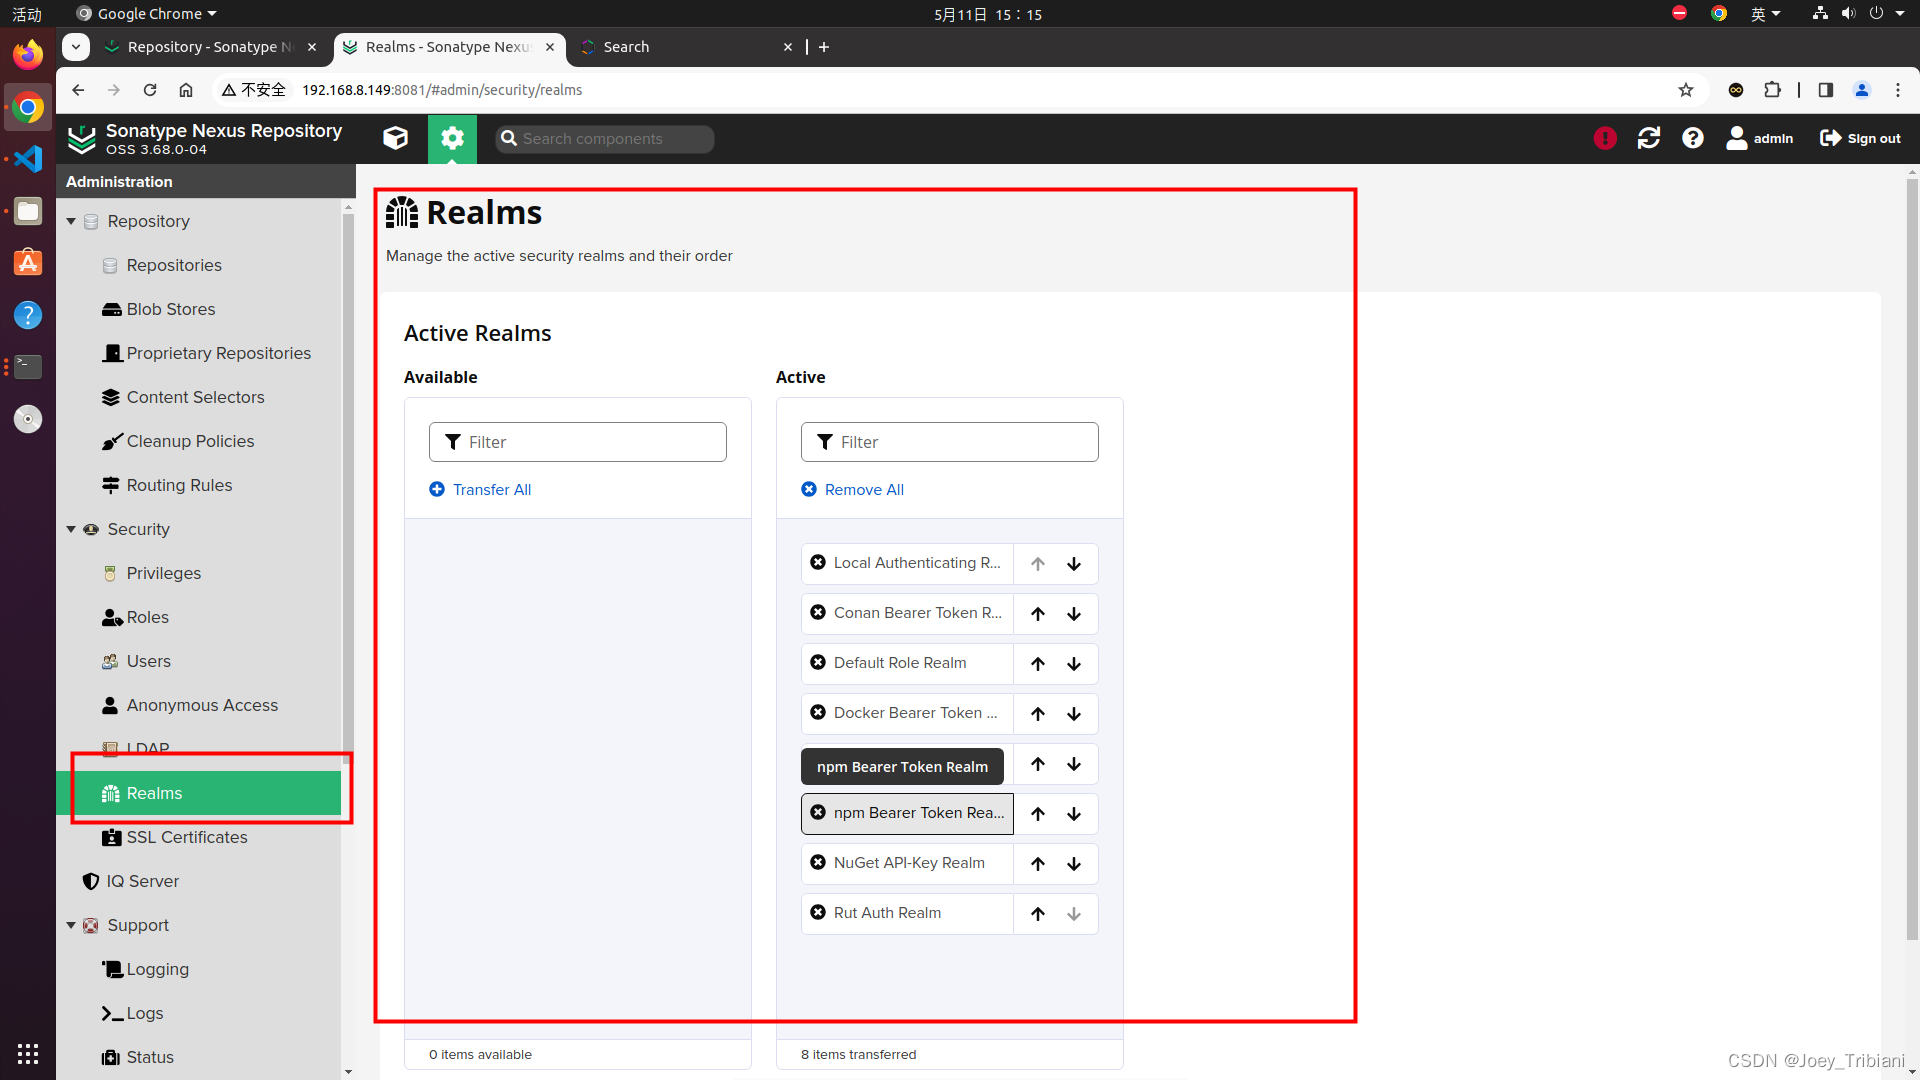
Task: Launch Firefox from the dock
Action: point(28,54)
